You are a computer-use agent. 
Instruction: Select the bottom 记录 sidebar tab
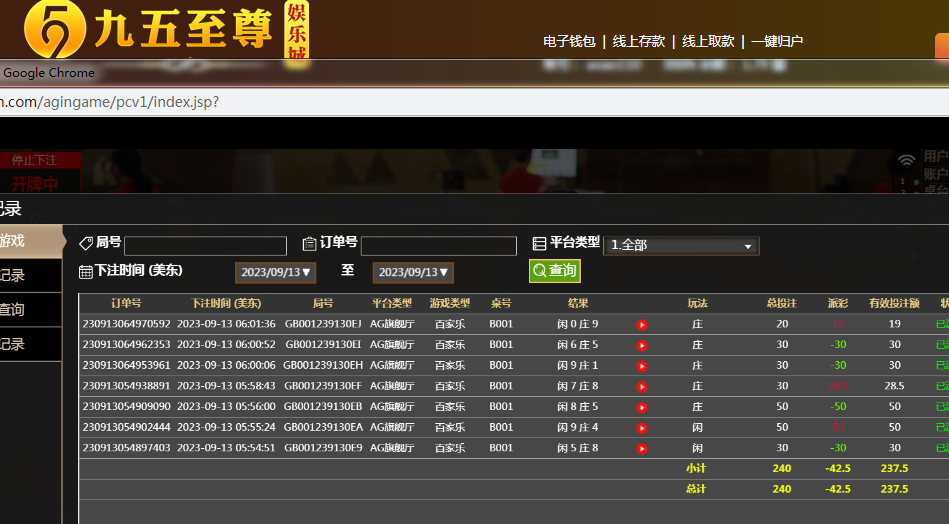click(30, 344)
